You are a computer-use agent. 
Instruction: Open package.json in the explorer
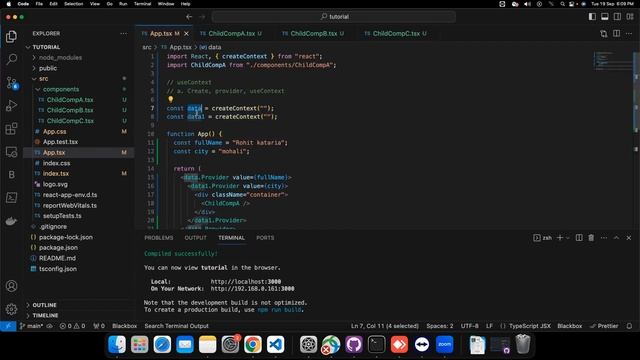58,247
